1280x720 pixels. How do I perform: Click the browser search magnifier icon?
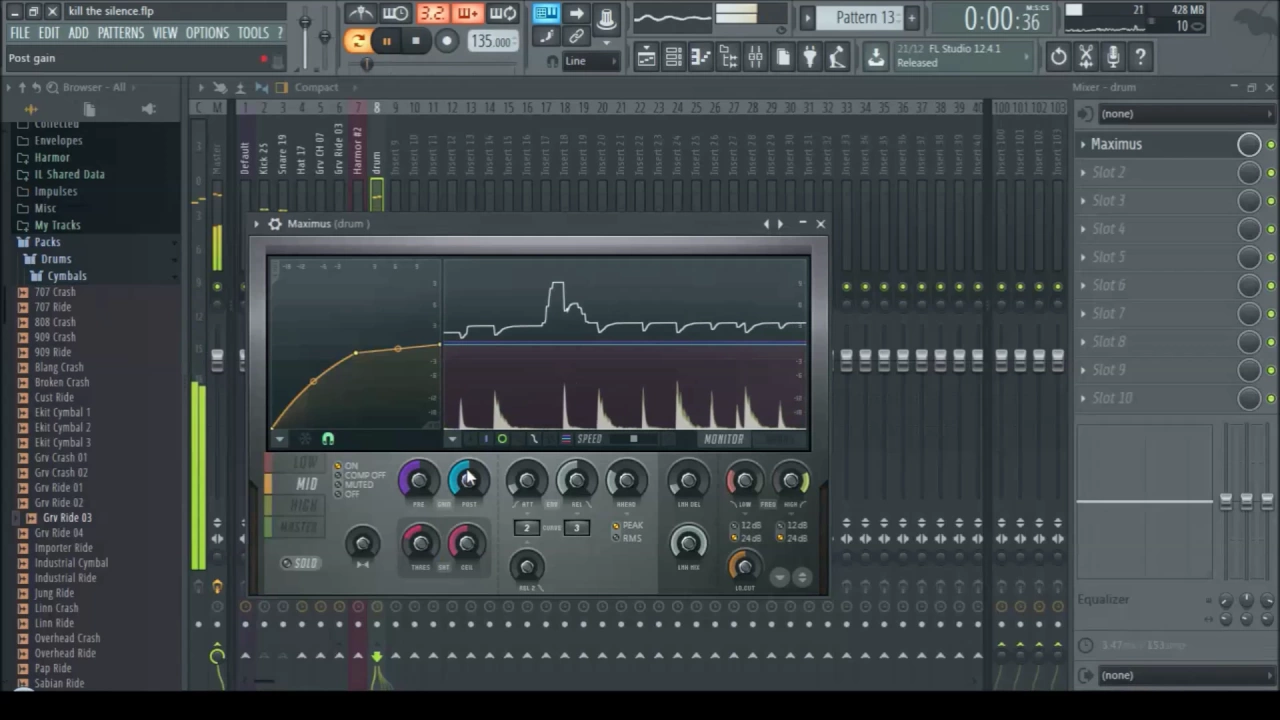(x=52, y=88)
